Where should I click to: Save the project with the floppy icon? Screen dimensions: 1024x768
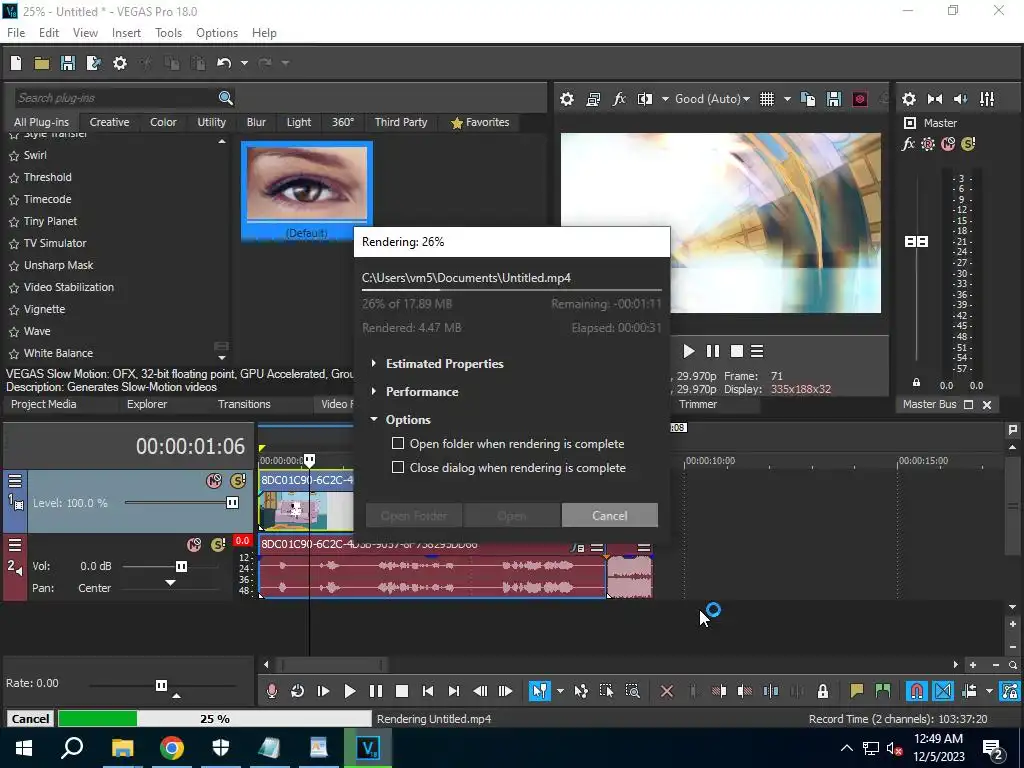point(68,63)
